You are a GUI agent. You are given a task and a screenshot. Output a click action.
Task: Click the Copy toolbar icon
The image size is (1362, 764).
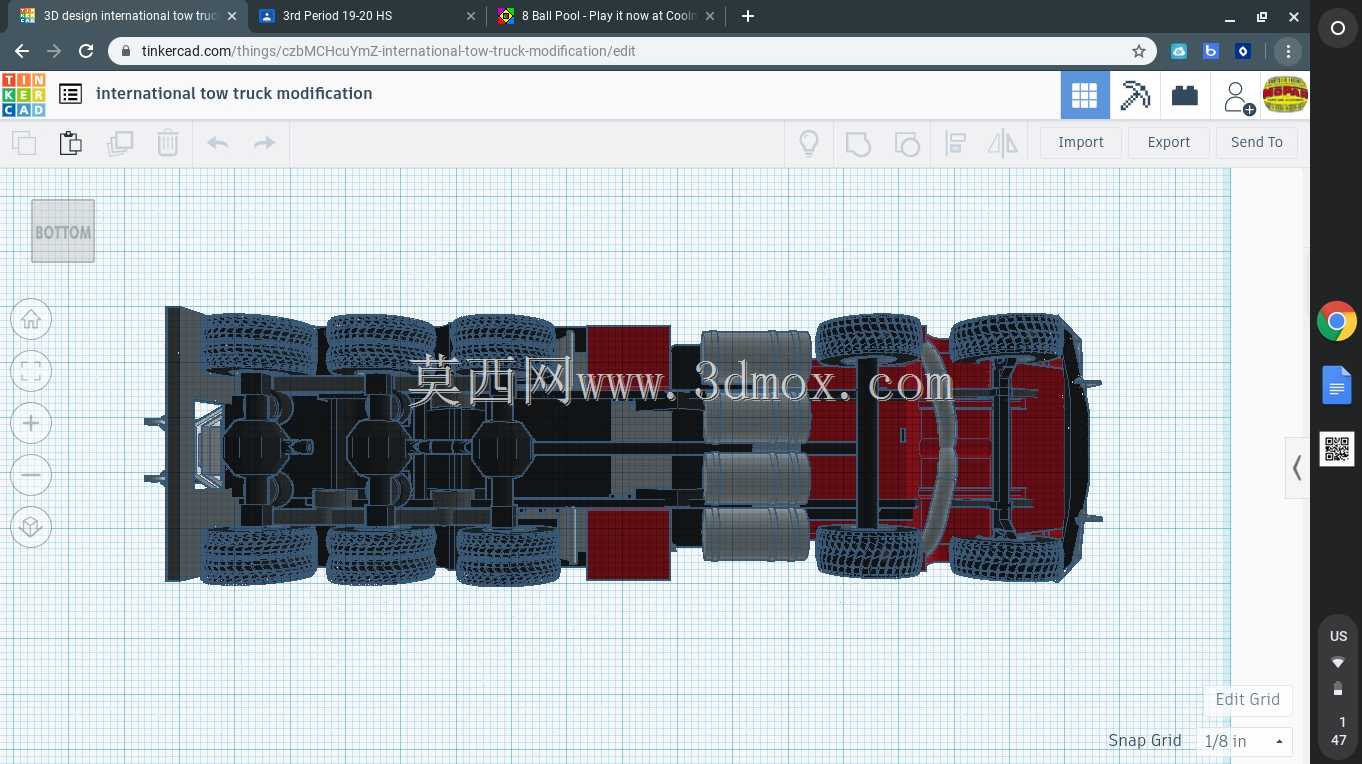(x=24, y=143)
